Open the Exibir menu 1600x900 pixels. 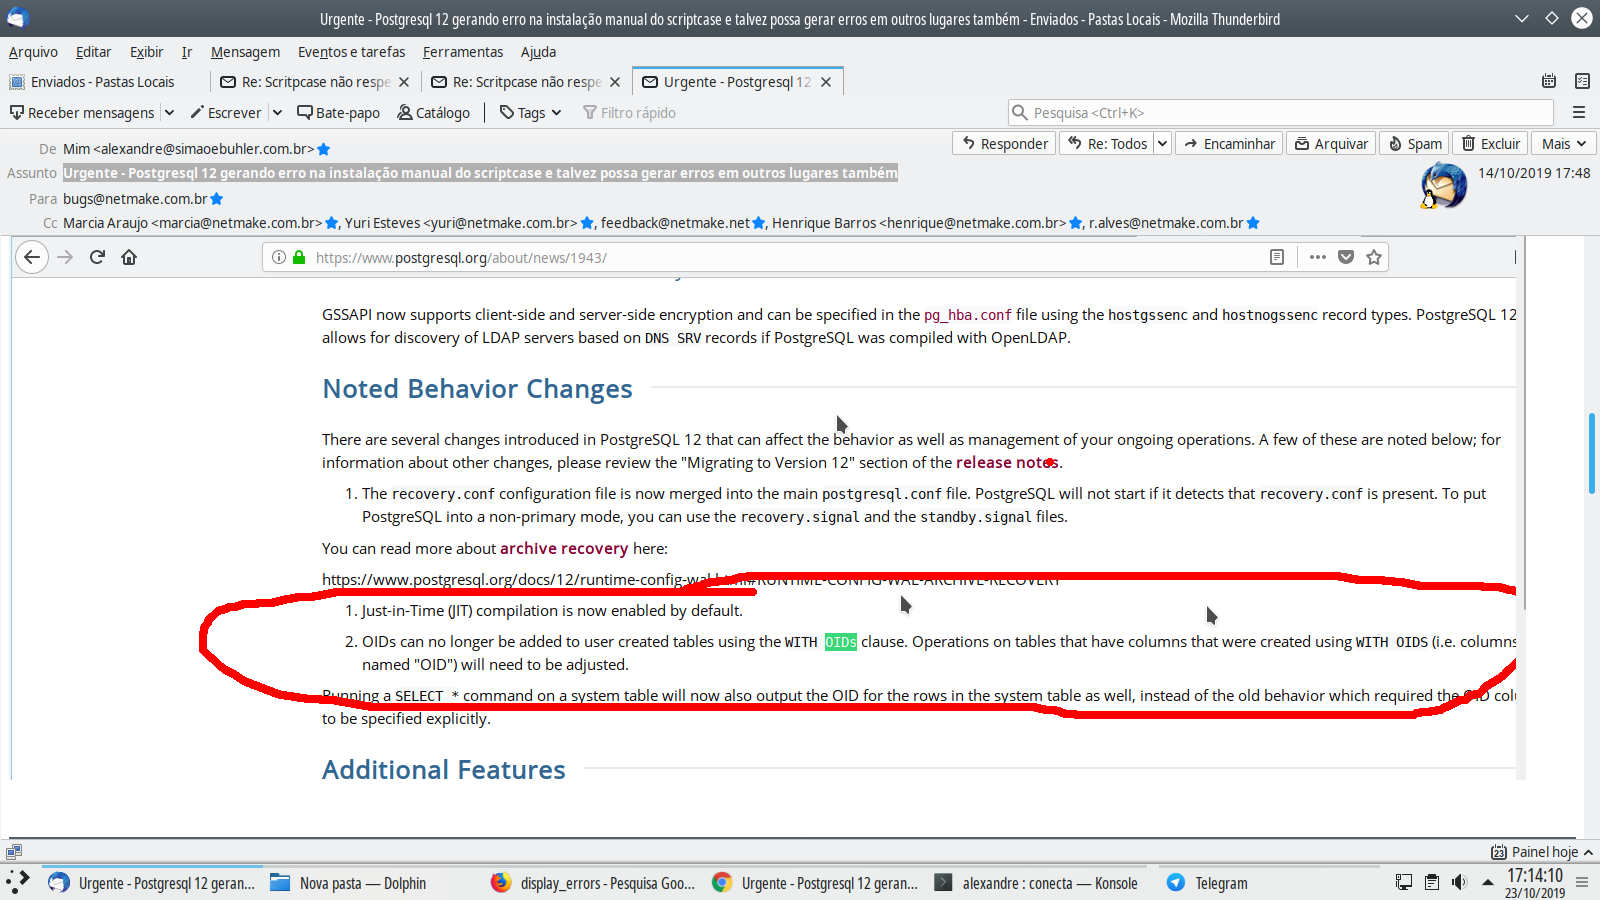tap(146, 52)
